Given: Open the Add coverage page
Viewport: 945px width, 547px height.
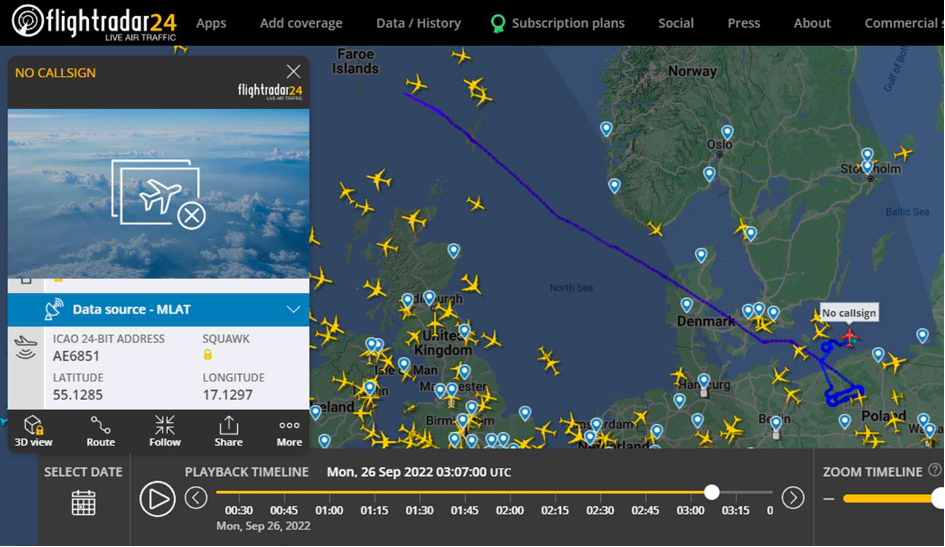Looking at the screenshot, I should tap(301, 23).
